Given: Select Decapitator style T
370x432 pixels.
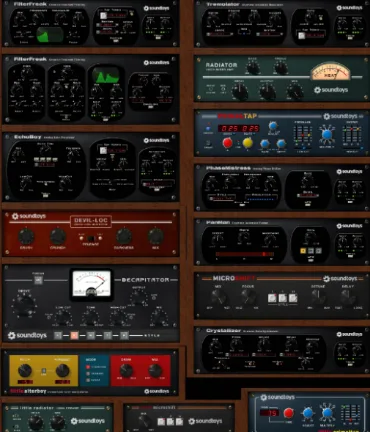Looking at the screenshot, I should pyautogui.click(x=107, y=335).
